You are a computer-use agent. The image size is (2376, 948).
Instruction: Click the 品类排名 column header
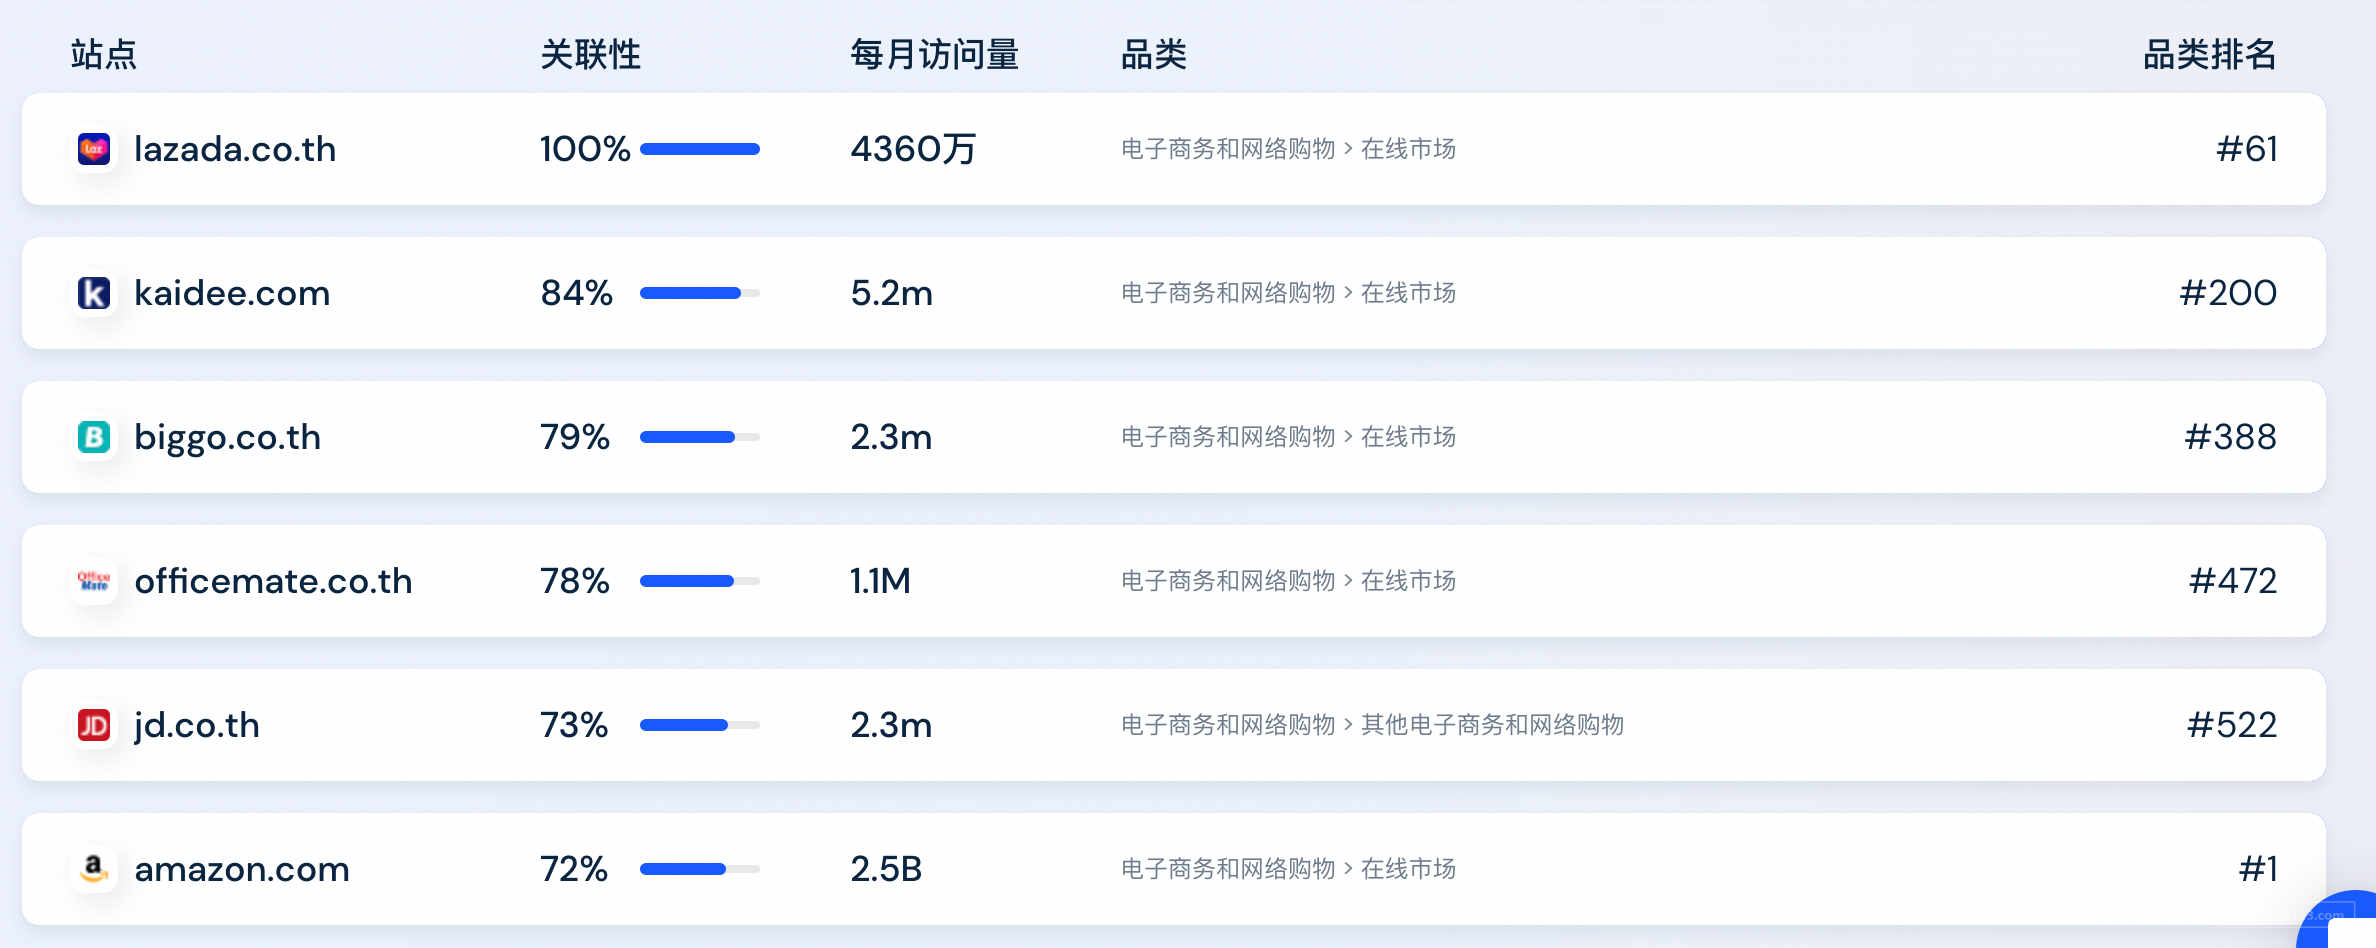click(2209, 54)
